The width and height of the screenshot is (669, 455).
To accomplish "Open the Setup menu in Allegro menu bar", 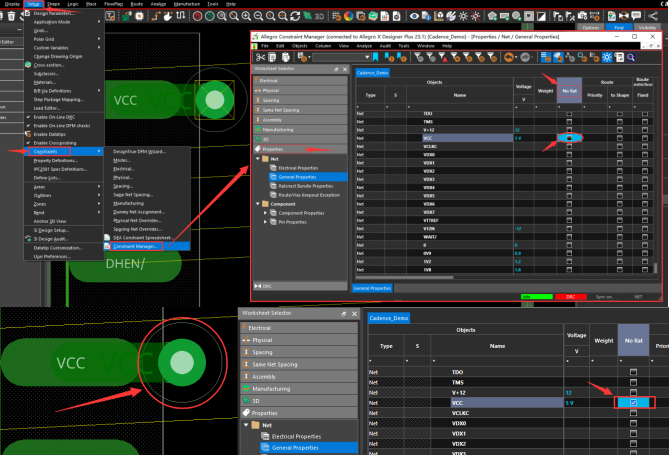I will tap(33, 4).
